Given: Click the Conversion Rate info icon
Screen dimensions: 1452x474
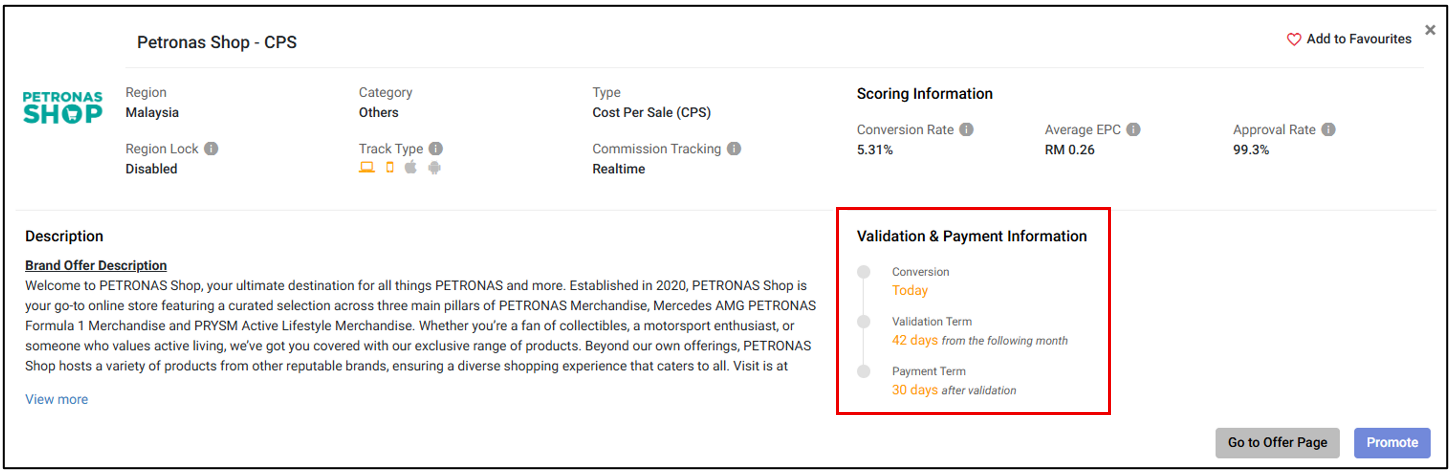Looking at the screenshot, I should 966,130.
